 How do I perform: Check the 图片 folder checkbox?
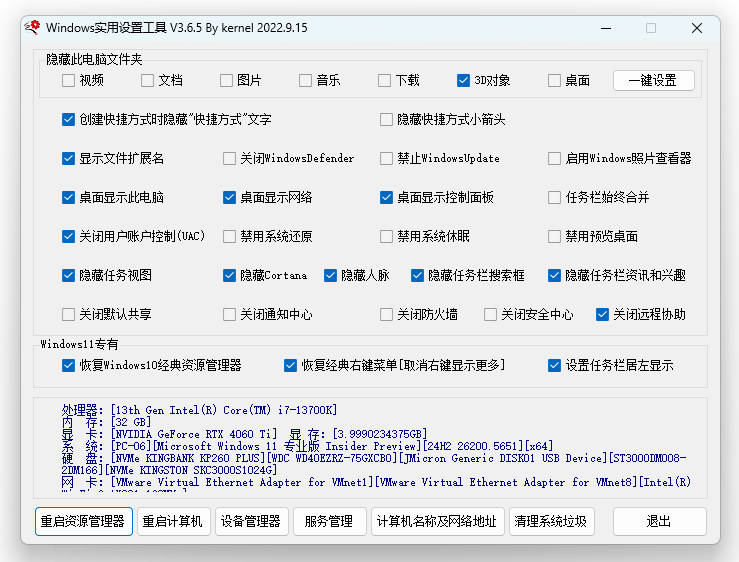point(226,81)
